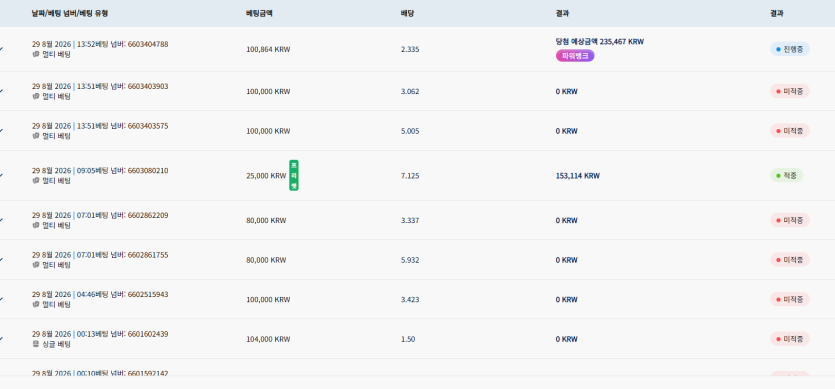Image resolution: width=835 pixels, height=389 pixels.
Task: Click multi-bet icon for bet 6602861755
Action: (x=36, y=265)
